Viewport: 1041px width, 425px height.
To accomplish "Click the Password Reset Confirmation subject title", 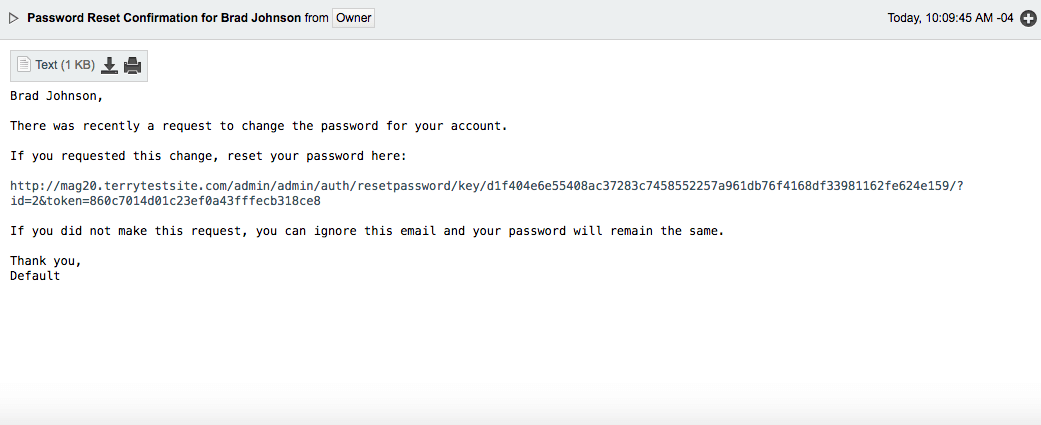I will click(x=164, y=19).
